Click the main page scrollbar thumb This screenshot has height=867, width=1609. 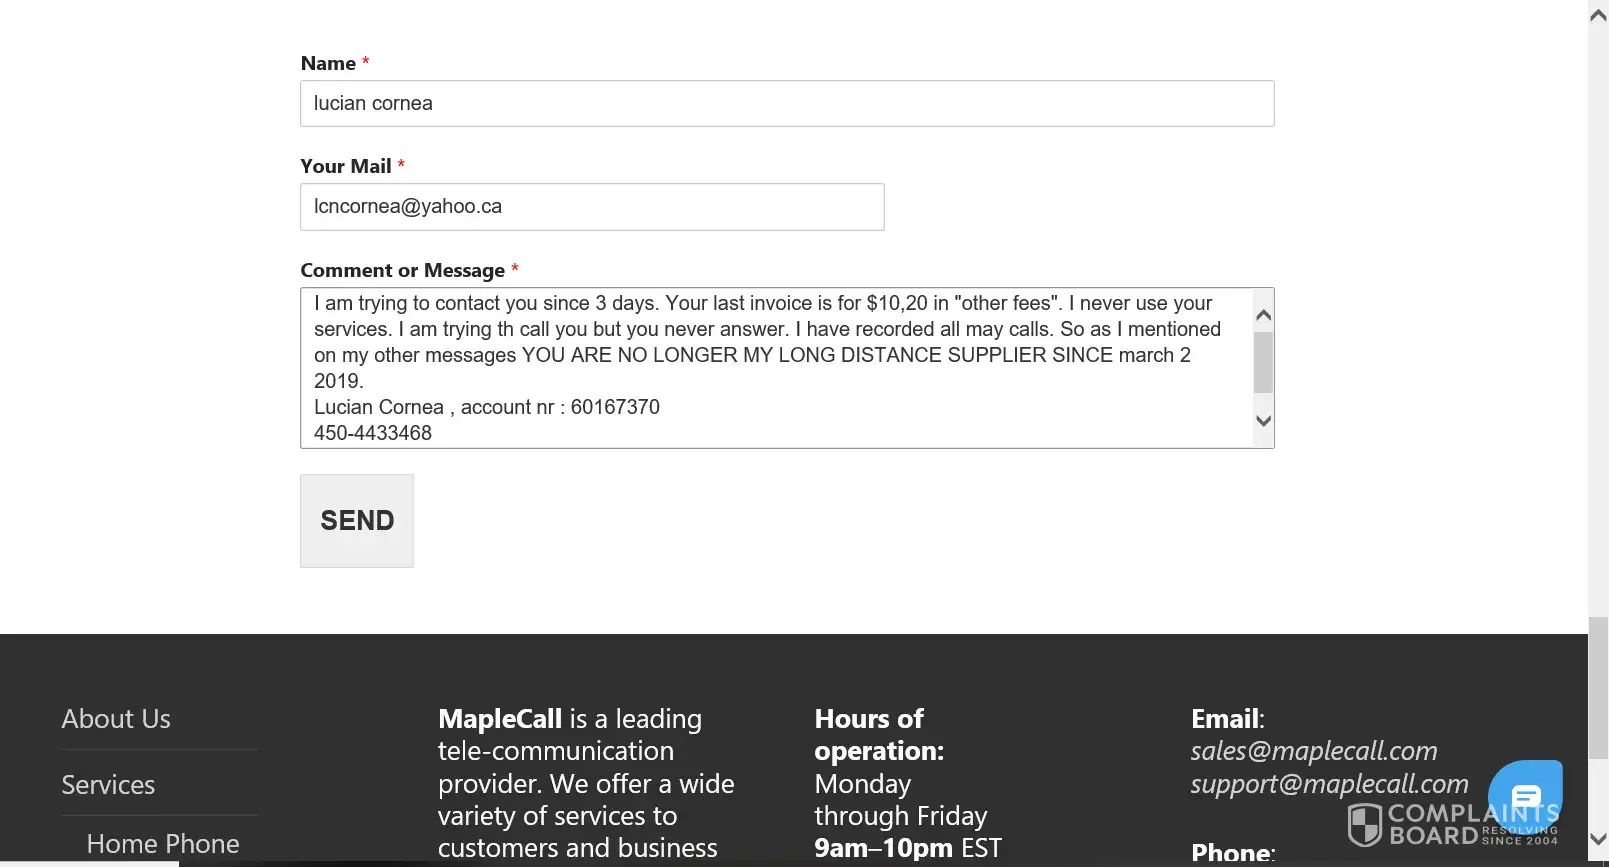[1598, 688]
